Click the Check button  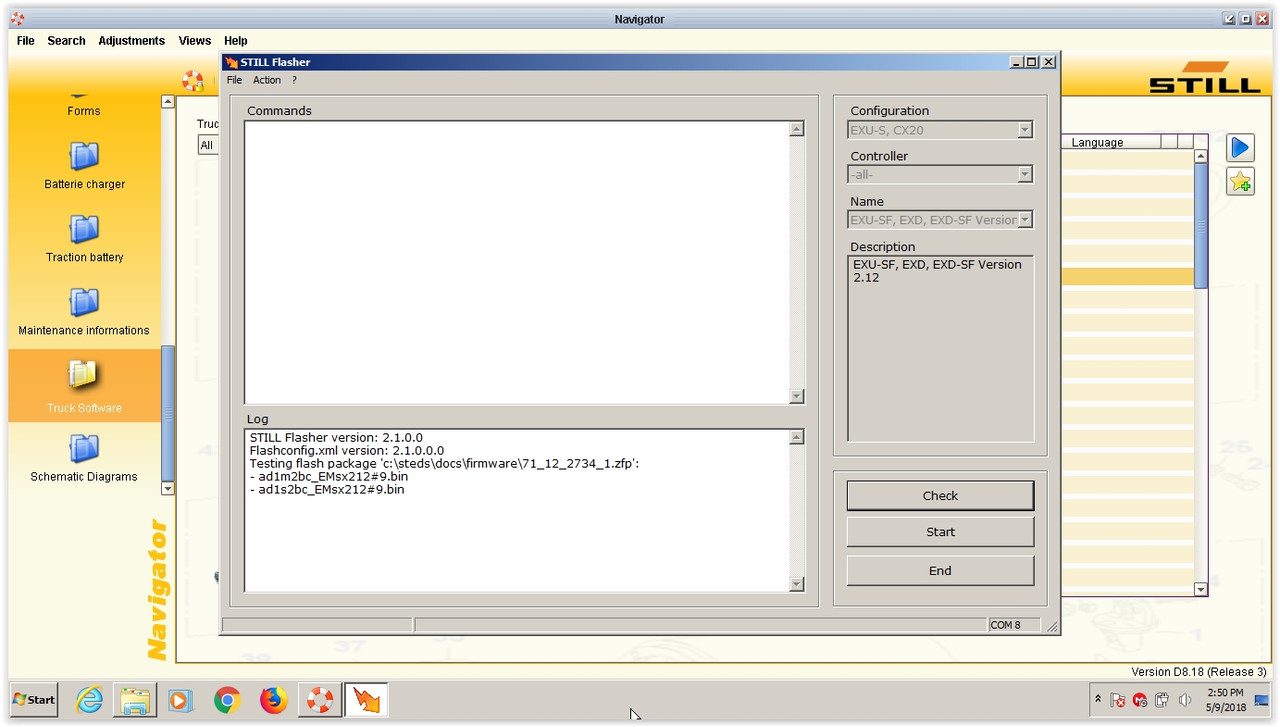(x=940, y=496)
